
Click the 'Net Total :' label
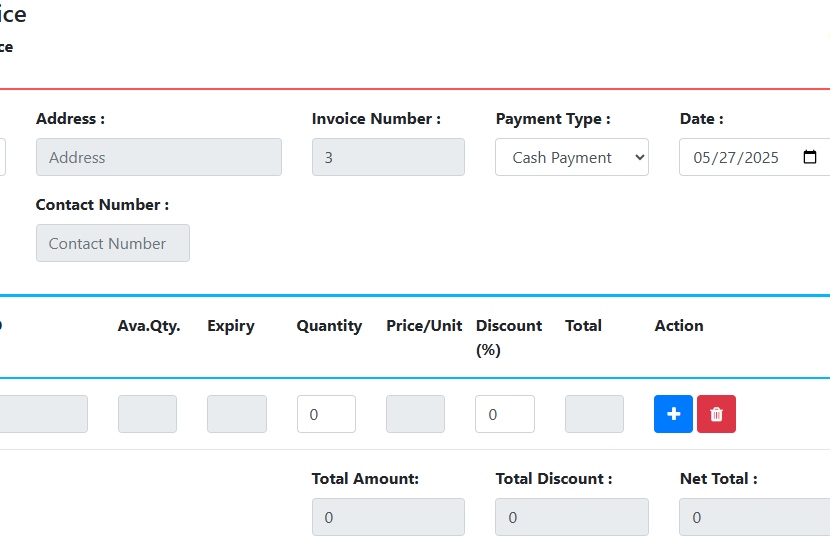[718, 479]
